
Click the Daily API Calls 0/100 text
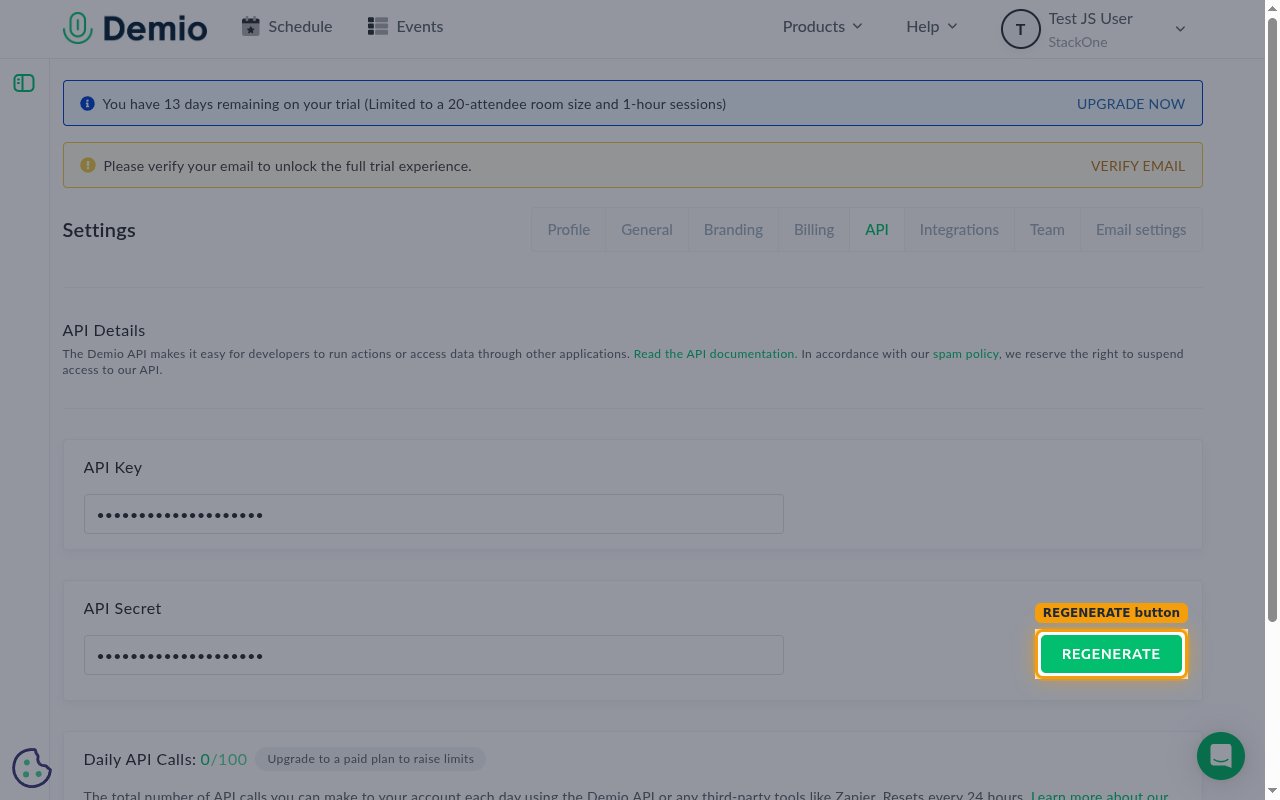click(x=165, y=759)
